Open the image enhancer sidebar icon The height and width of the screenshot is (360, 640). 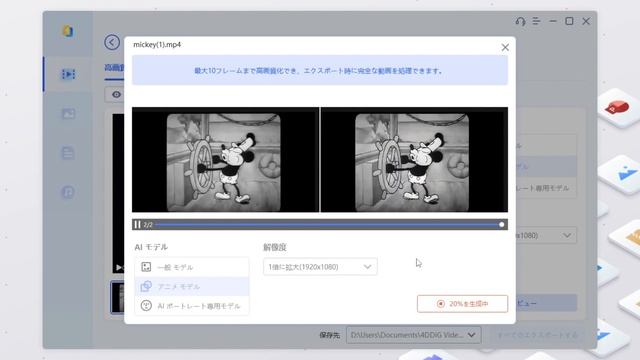[x=68, y=113]
